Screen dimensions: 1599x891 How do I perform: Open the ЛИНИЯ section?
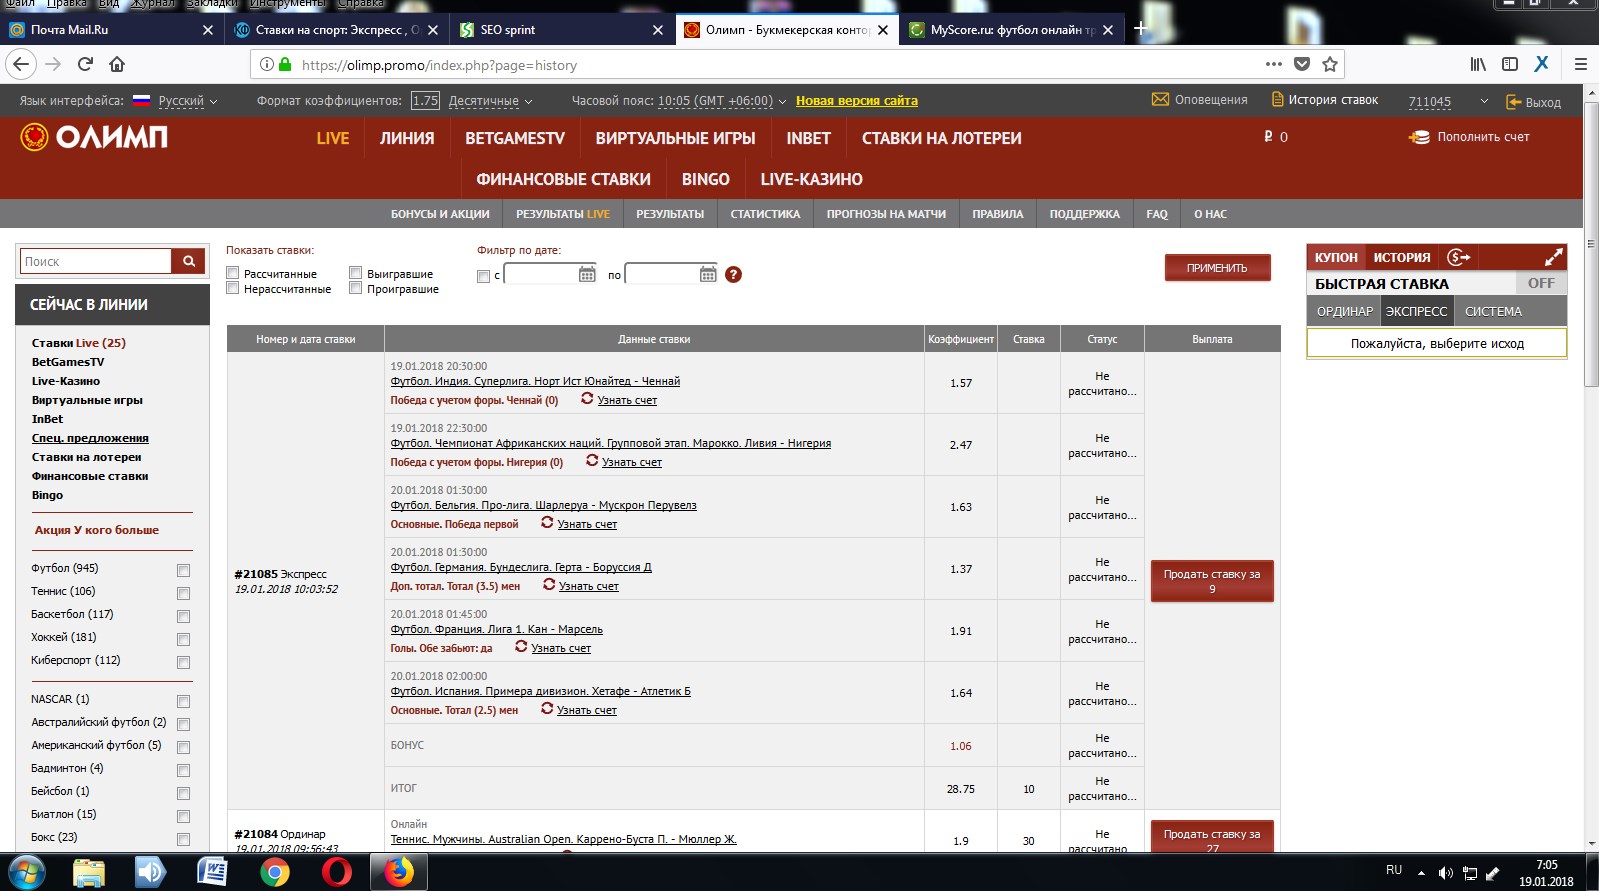pyautogui.click(x=407, y=138)
